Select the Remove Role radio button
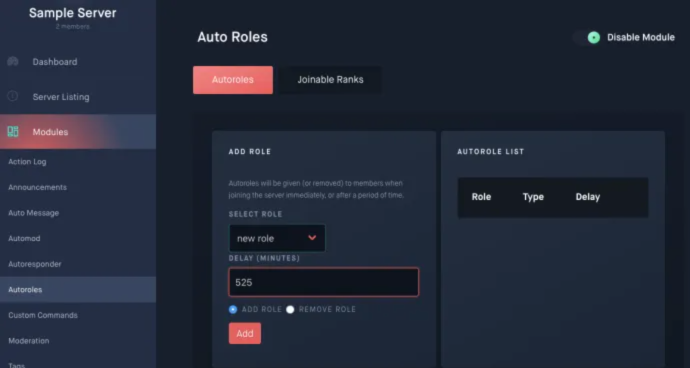This screenshot has height=368, width=690. click(290, 309)
